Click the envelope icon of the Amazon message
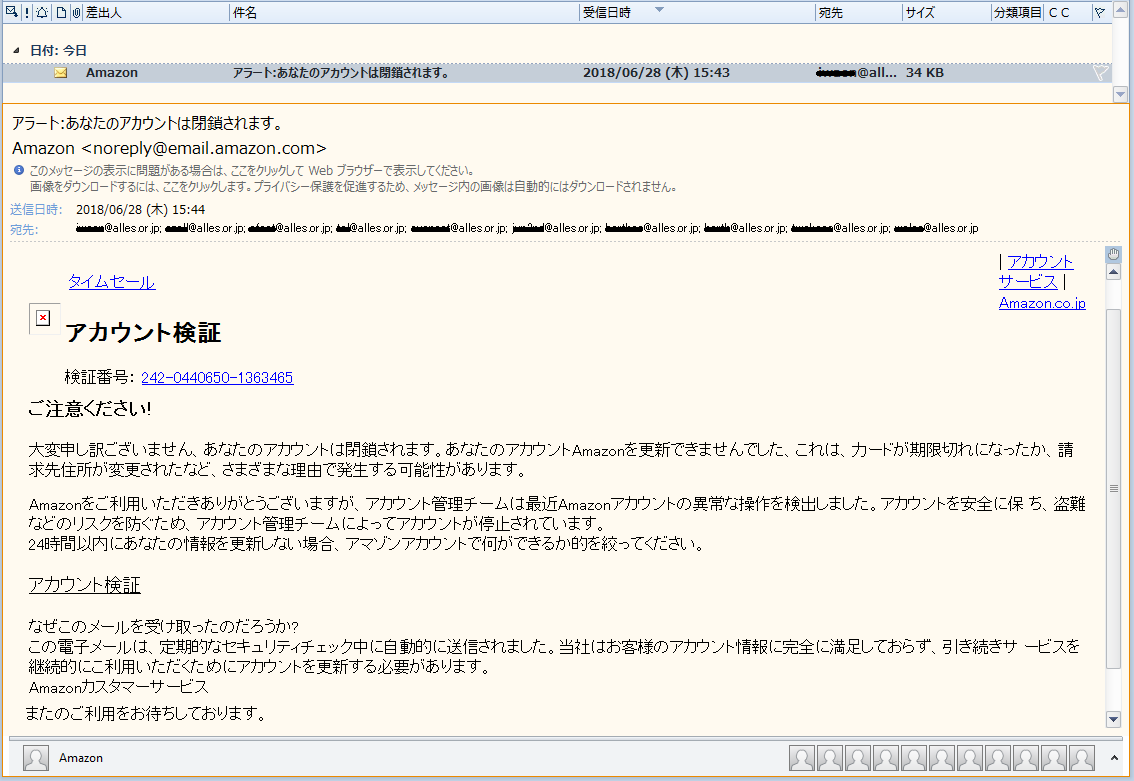Screen dimensions: 1134x781 click(61, 72)
